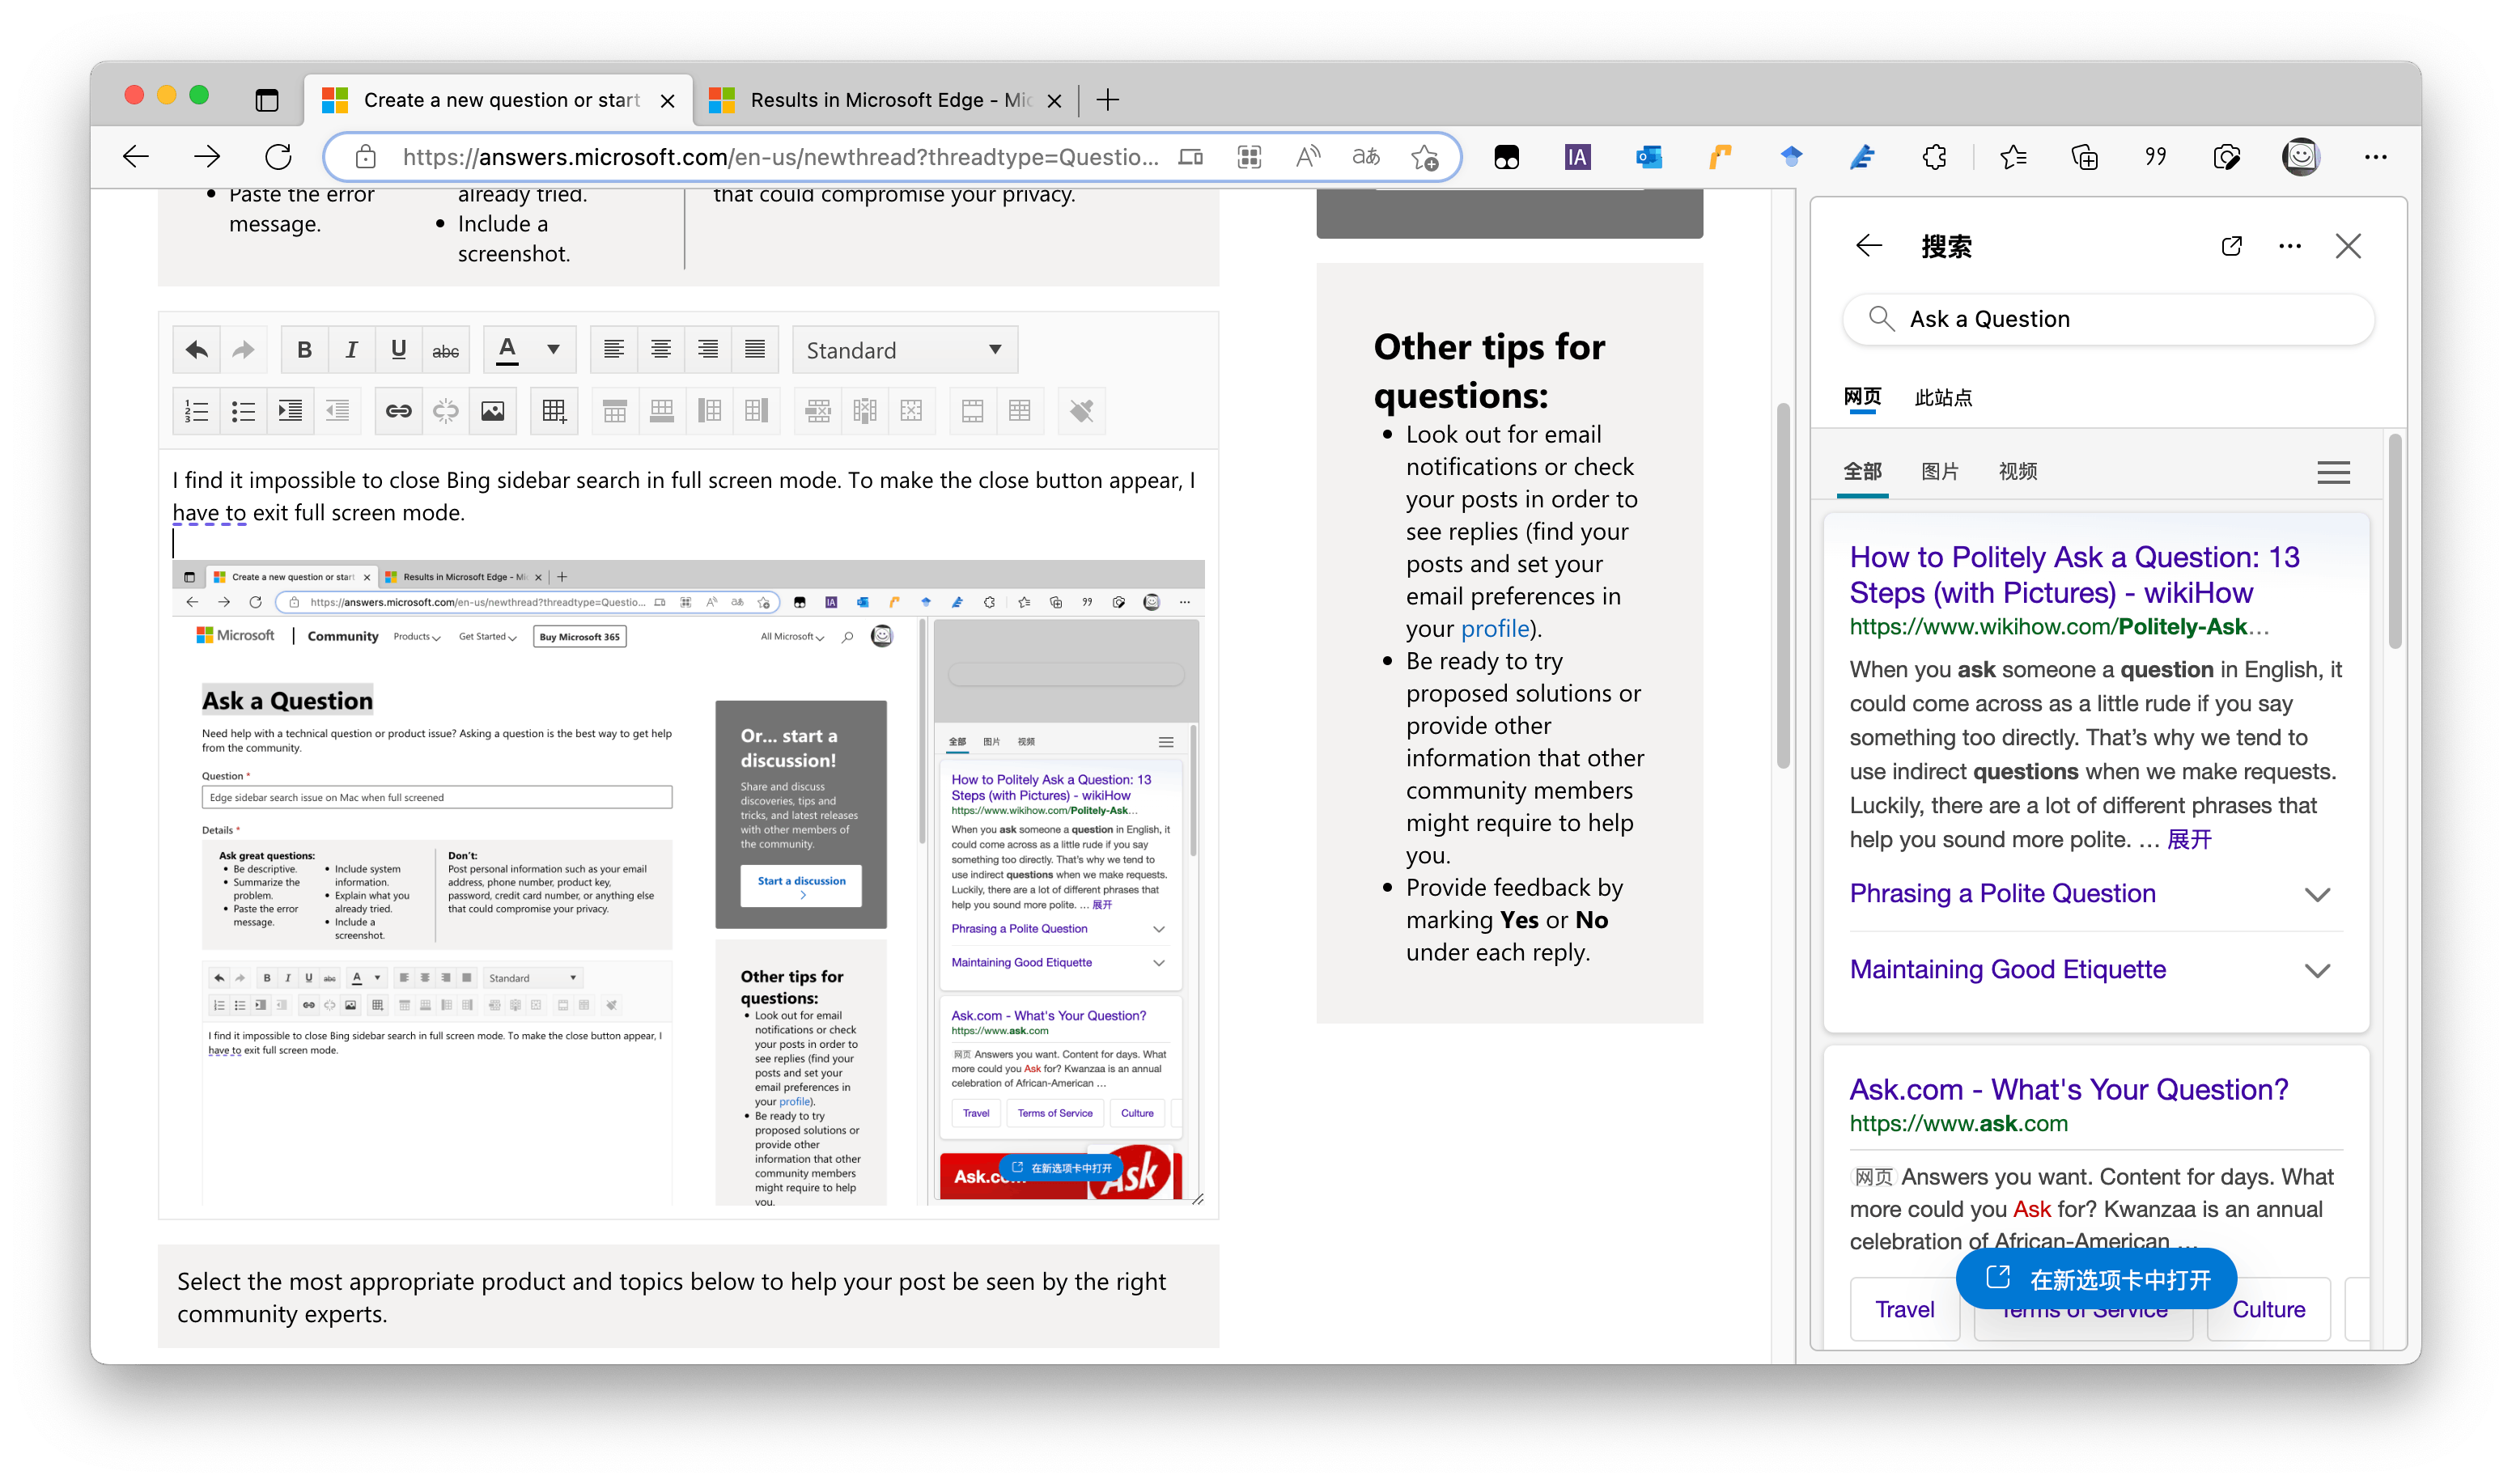Select the 图片 images tab in sidebar
This screenshot has height=1484, width=2512.
coord(1939,471)
